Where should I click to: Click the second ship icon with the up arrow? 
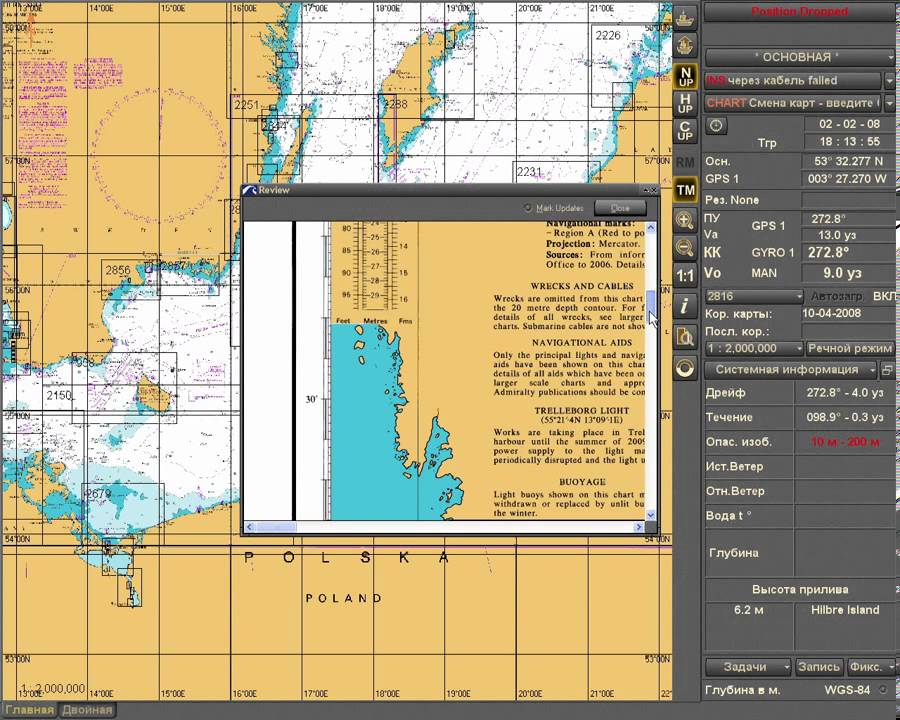click(x=685, y=44)
